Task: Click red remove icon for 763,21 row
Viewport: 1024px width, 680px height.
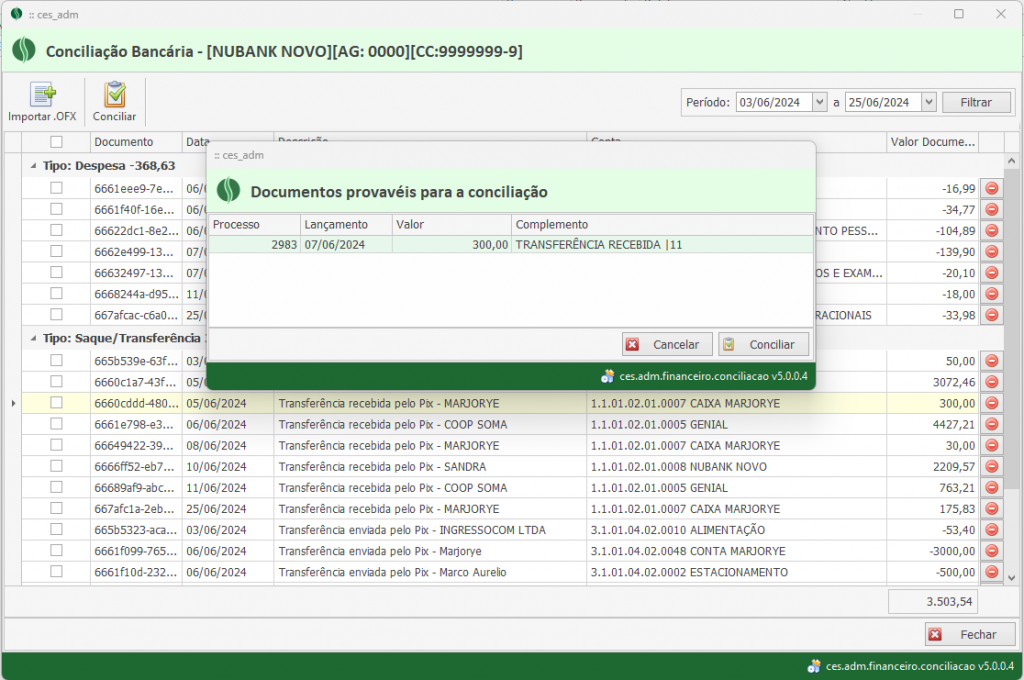Action: pos(991,487)
